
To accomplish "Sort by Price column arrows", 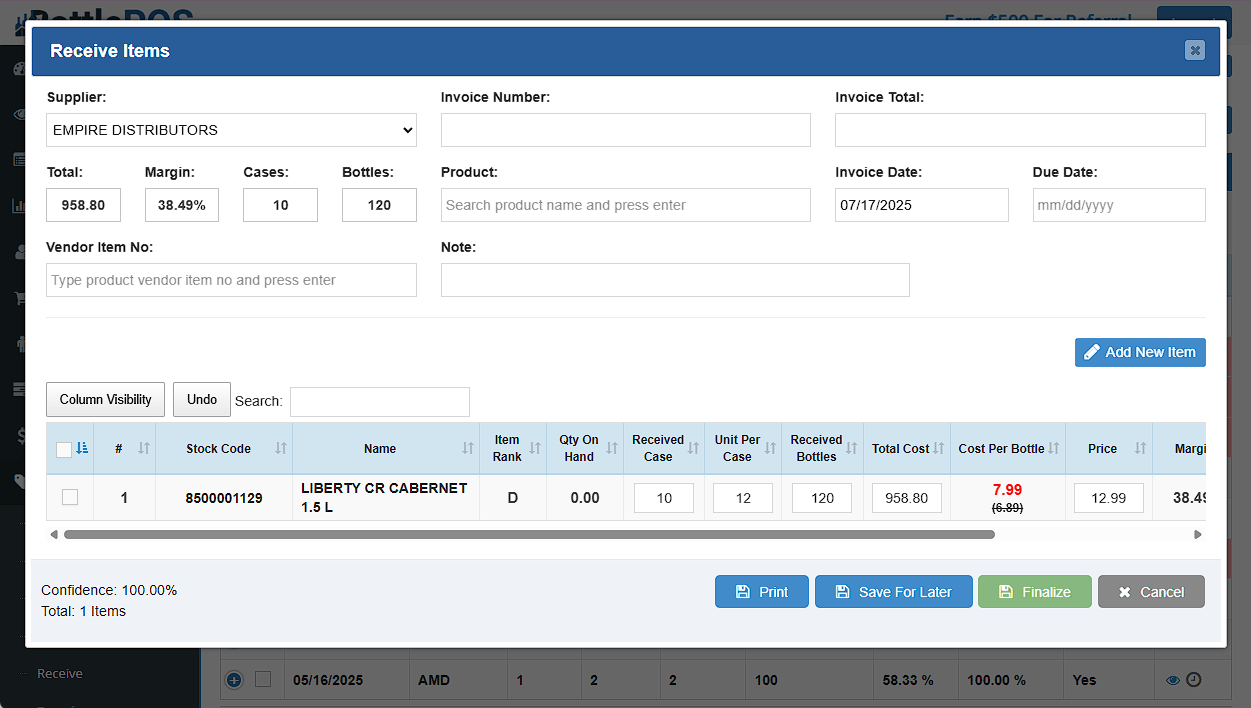I will pyautogui.click(x=1140, y=449).
